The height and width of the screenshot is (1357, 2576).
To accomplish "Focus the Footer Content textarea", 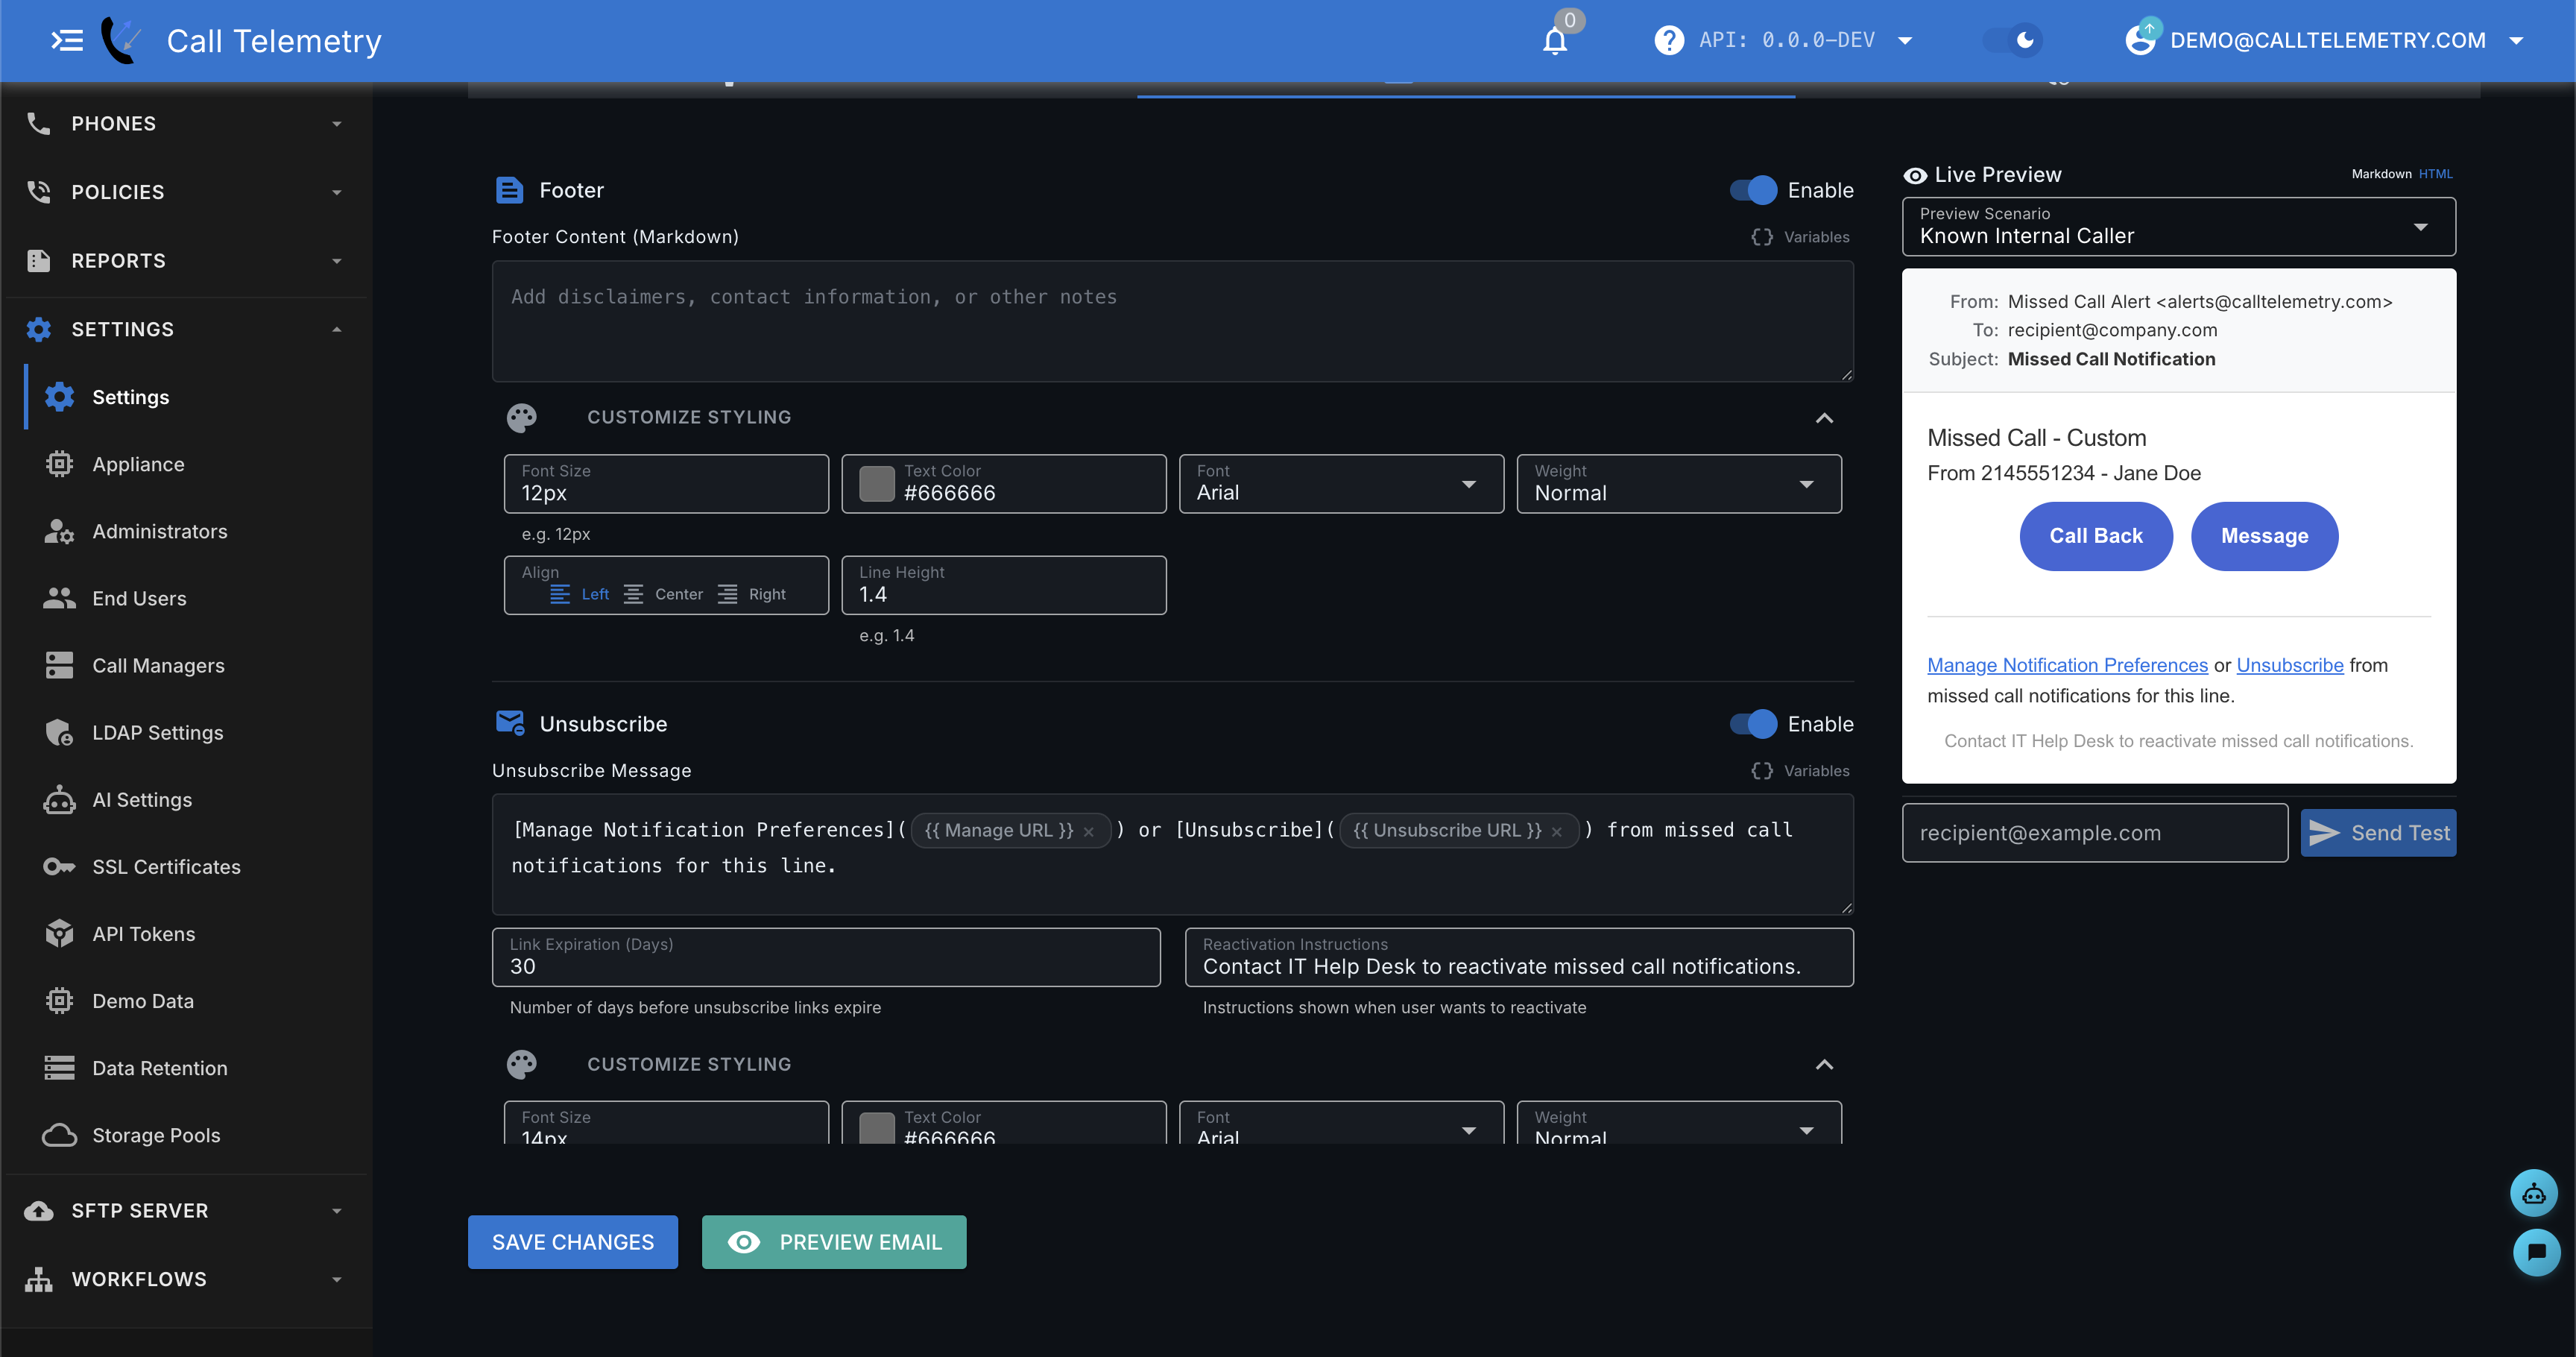I will (1172, 321).
